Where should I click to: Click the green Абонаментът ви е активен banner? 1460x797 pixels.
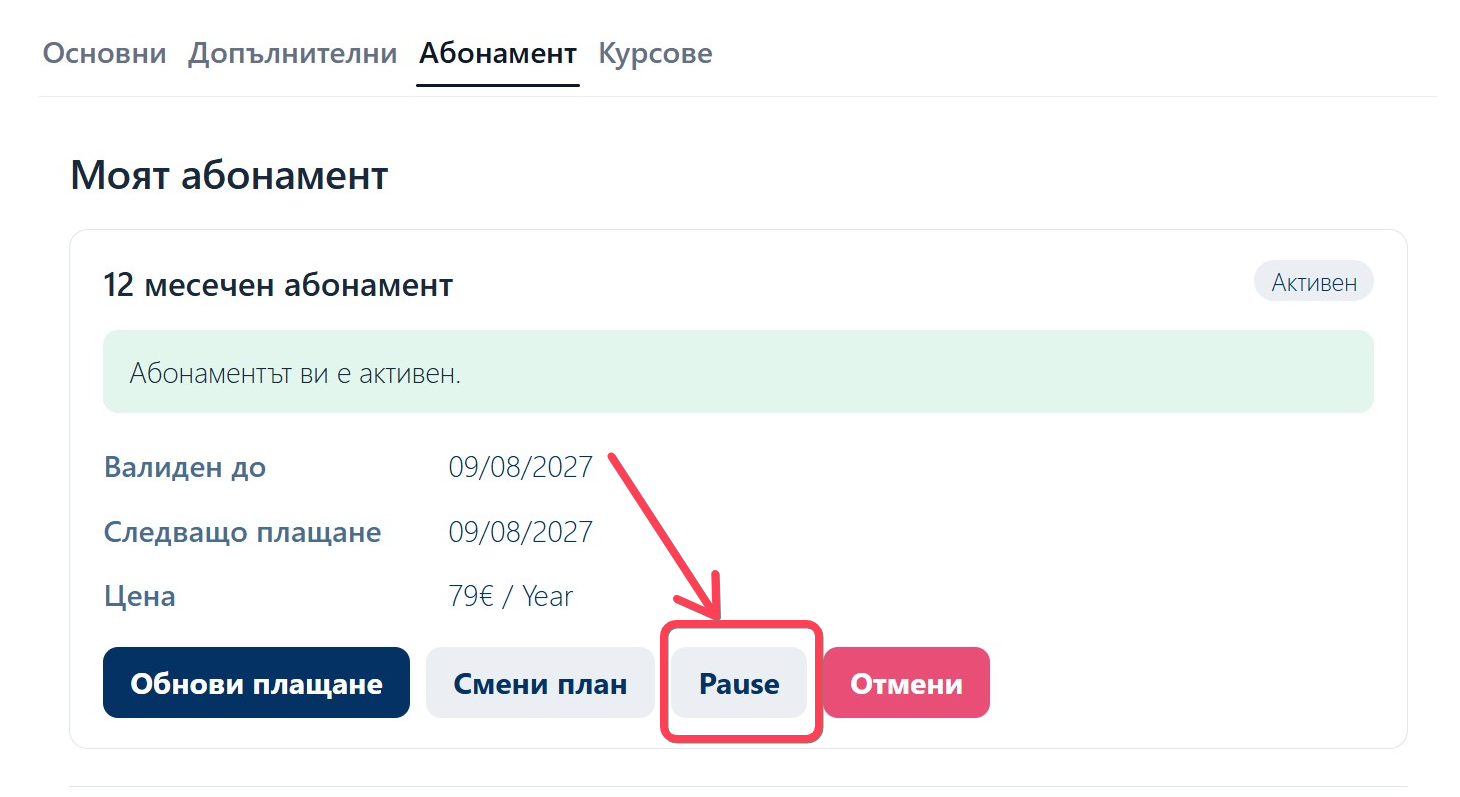point(738,372)
